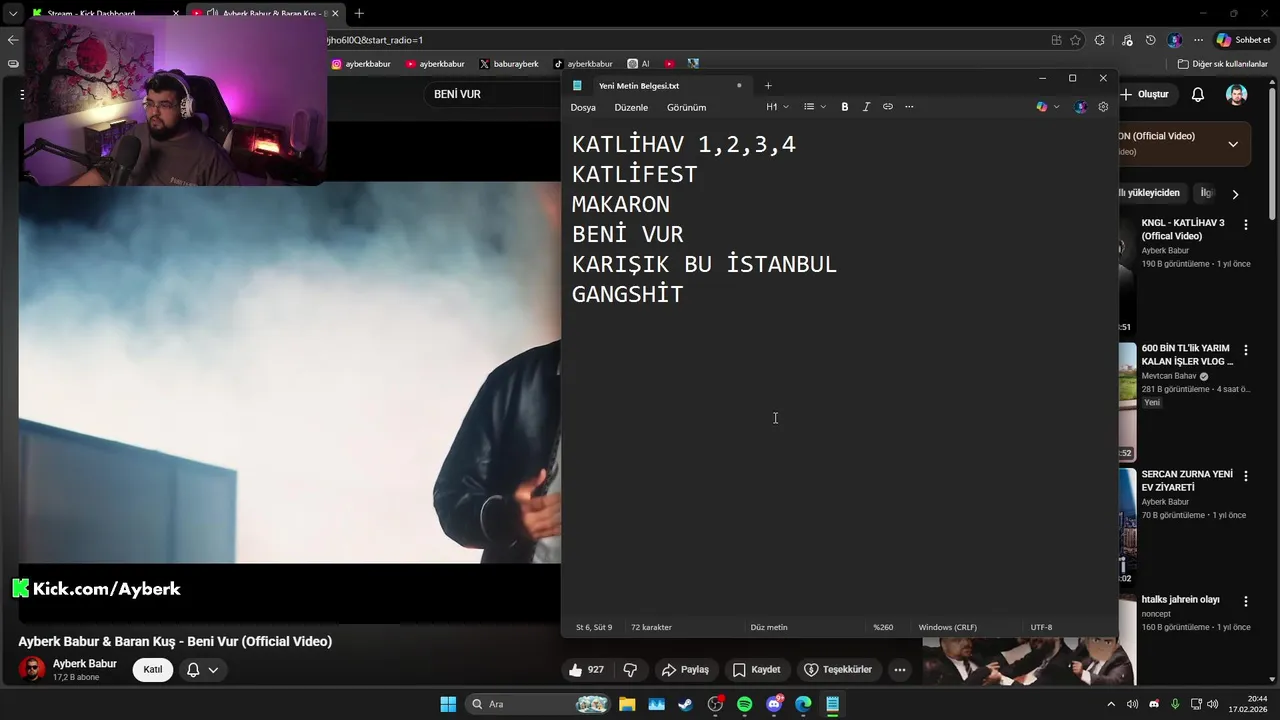Viewport: 1280px width, 720px height.
Task: Open options for 600 BİN TL'lik video
Action: point(1246,350)
